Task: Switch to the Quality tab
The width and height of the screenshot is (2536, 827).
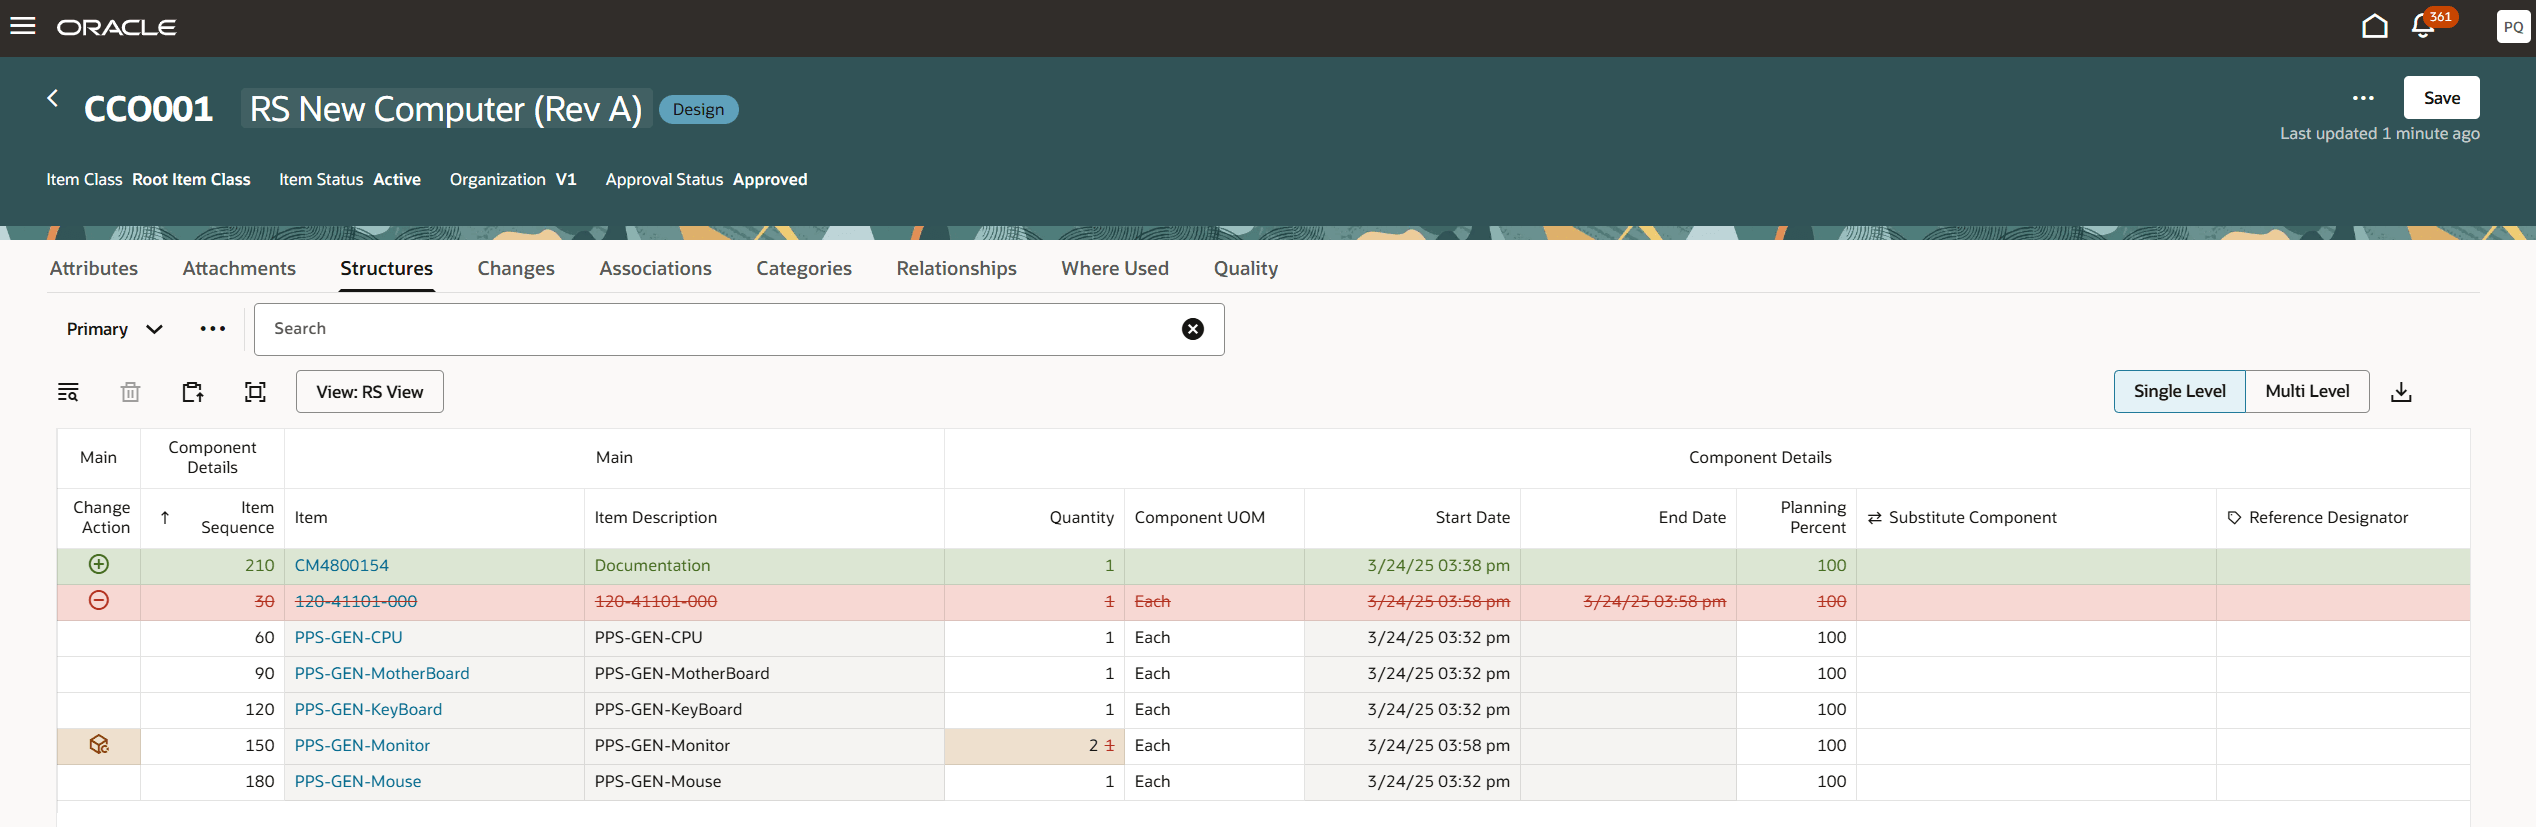Action: (1246, 268)
